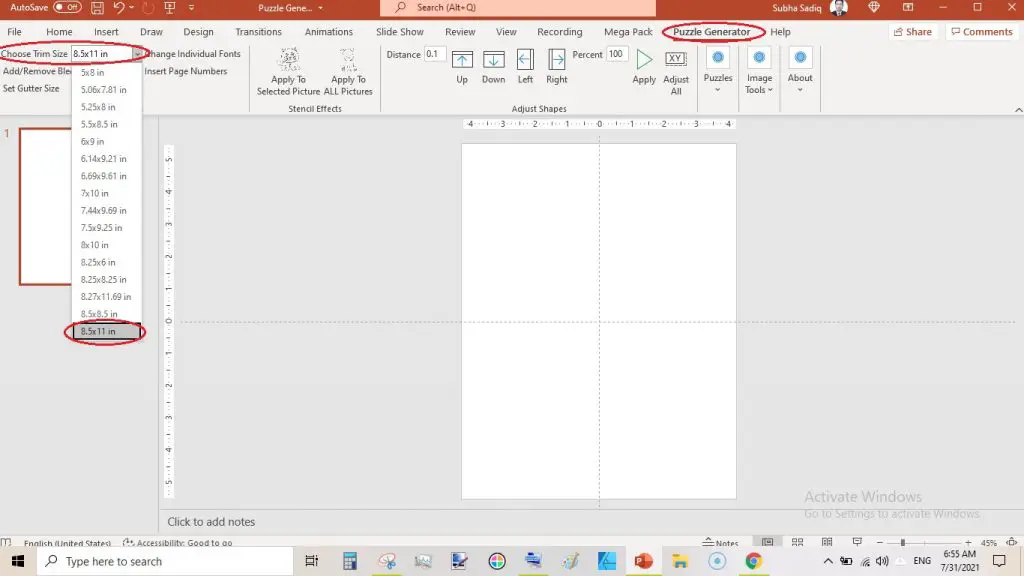Click the Undo arrow icon
The height and width of the screenshot is (576, 1024).
click(118, 8)
